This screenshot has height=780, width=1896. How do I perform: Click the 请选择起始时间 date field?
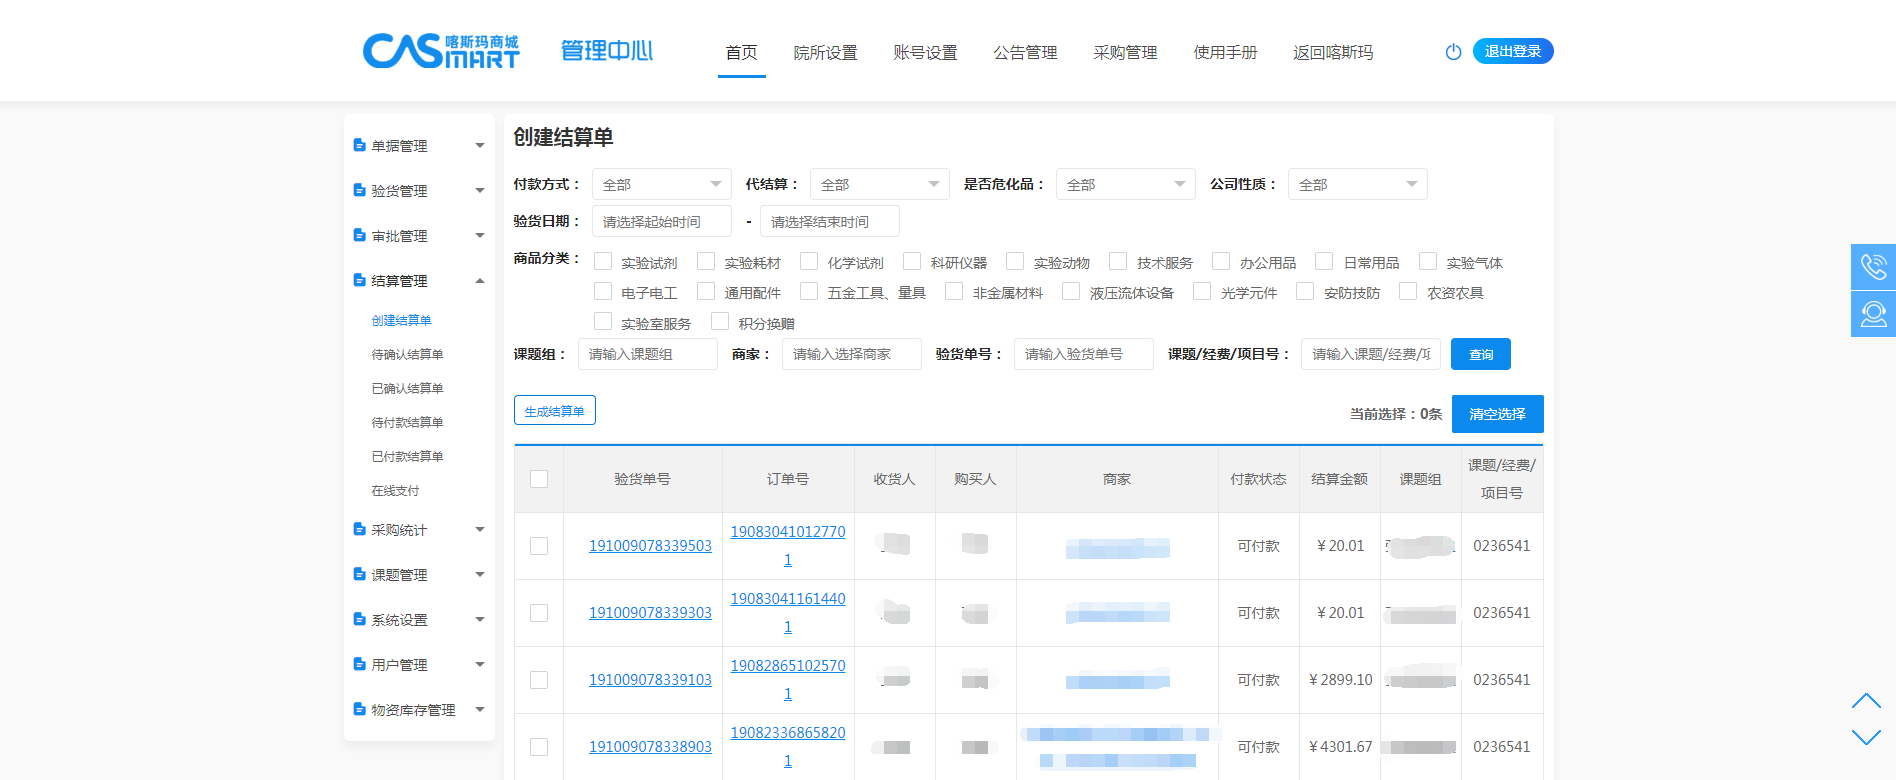click(661, 222)
